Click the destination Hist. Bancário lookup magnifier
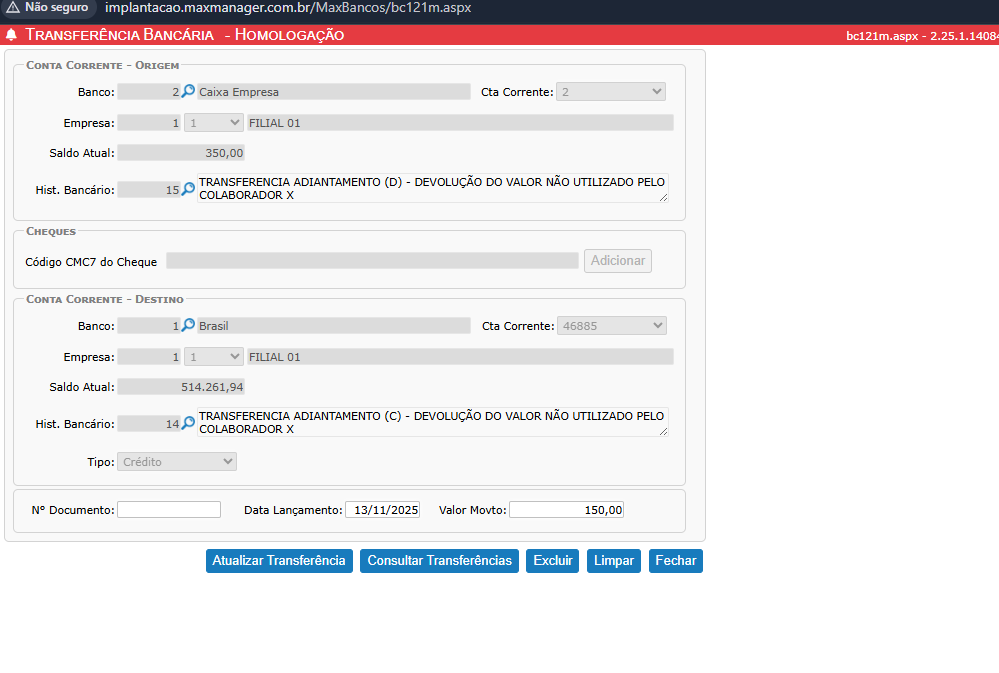The width and height of the screenshot is (999, 673). click(x=188, y=423)
